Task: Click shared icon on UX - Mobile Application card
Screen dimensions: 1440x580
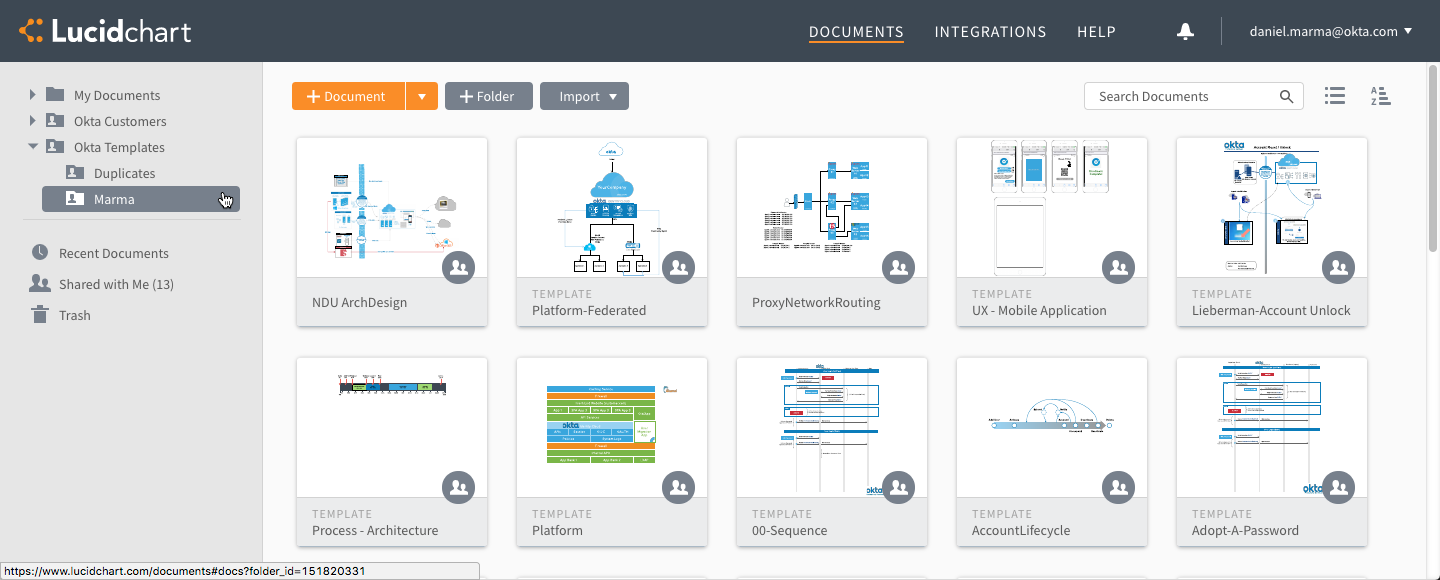Action: [x=1118, y=267]
